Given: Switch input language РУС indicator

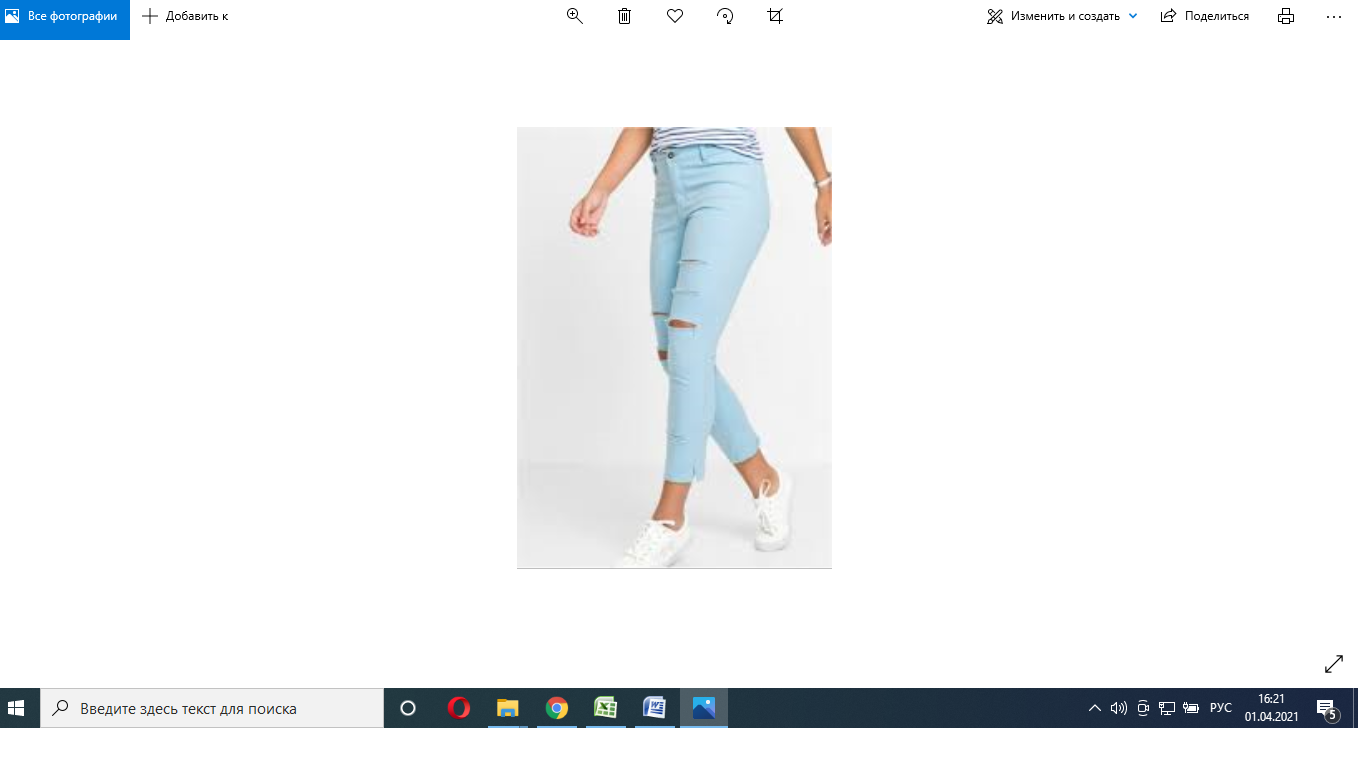Looking at the screenshot, I should (x=1221, y=708).
